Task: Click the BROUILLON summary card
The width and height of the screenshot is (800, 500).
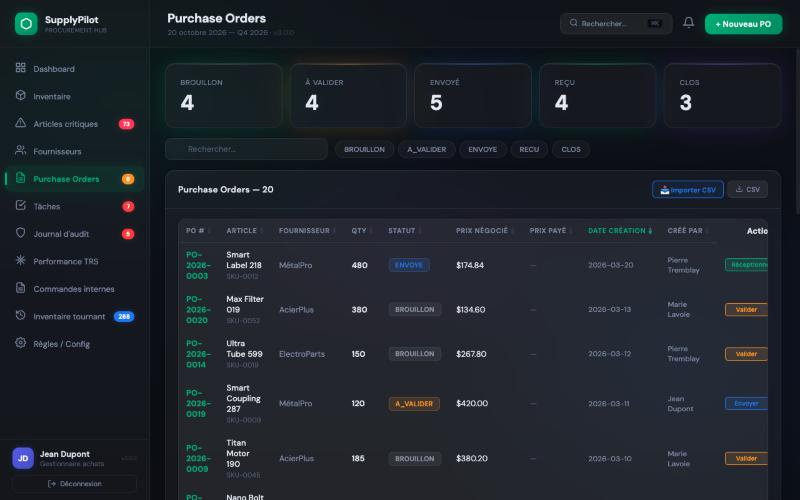Action: [x=223, y=95]
